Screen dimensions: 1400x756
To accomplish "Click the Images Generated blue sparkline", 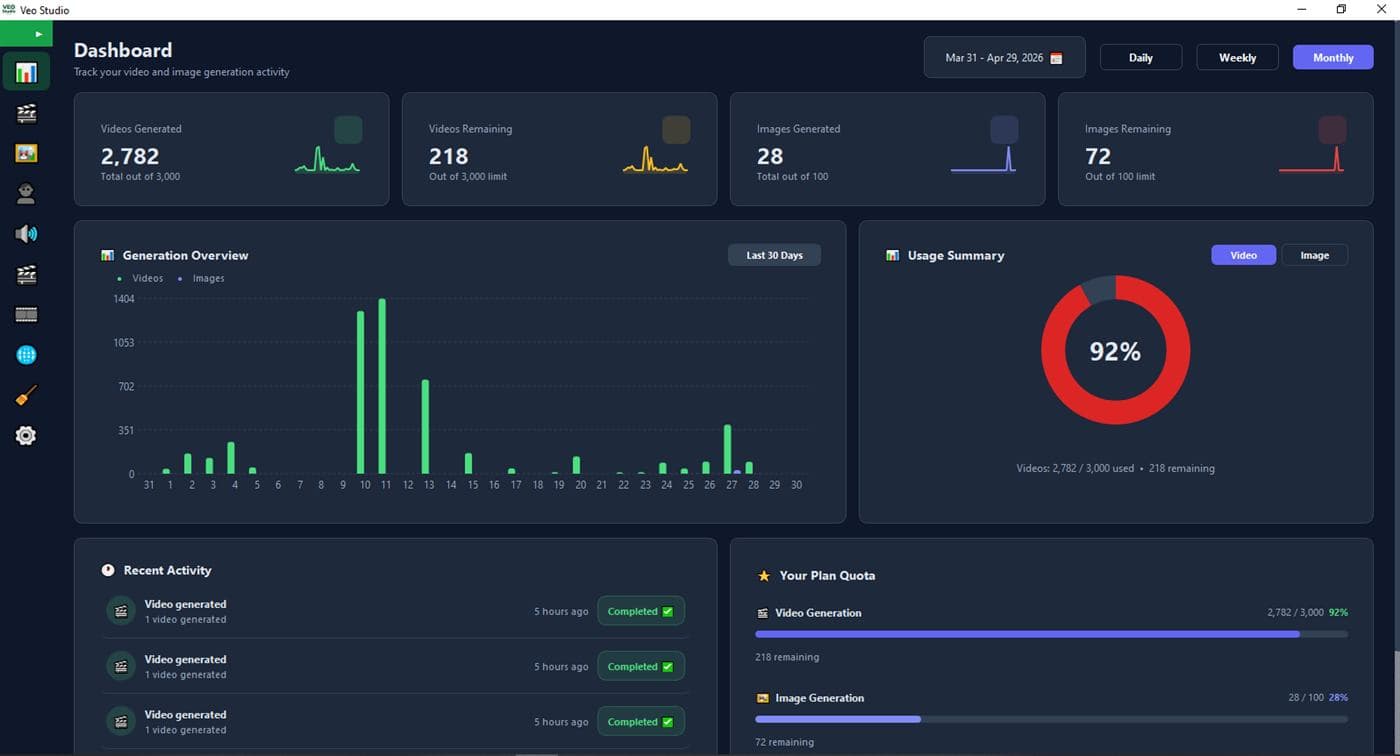I will pos(983,160).
